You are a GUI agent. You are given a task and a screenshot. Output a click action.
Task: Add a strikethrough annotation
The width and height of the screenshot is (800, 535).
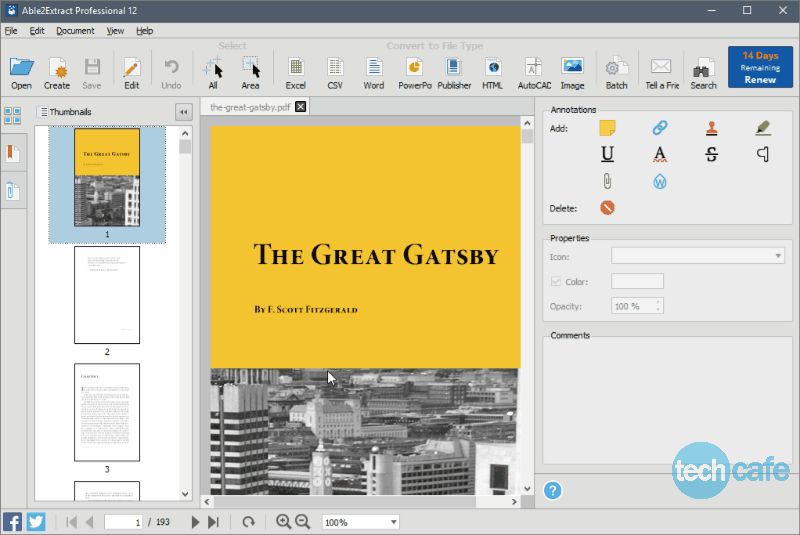pos(712,154)
